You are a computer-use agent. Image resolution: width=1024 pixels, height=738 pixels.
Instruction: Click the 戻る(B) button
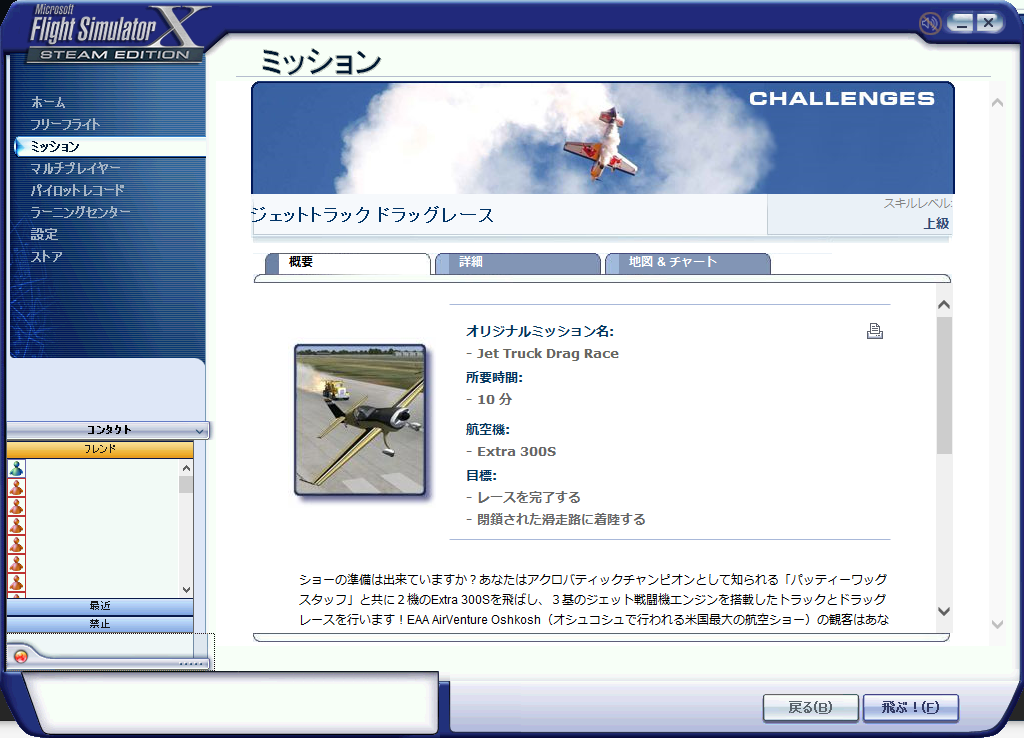click(x=810, y=708)
